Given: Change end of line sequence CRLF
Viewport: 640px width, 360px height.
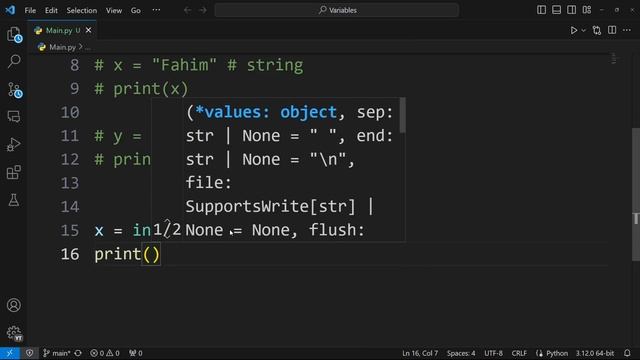Looking at the screenshot, I should (x=519, y=353).
